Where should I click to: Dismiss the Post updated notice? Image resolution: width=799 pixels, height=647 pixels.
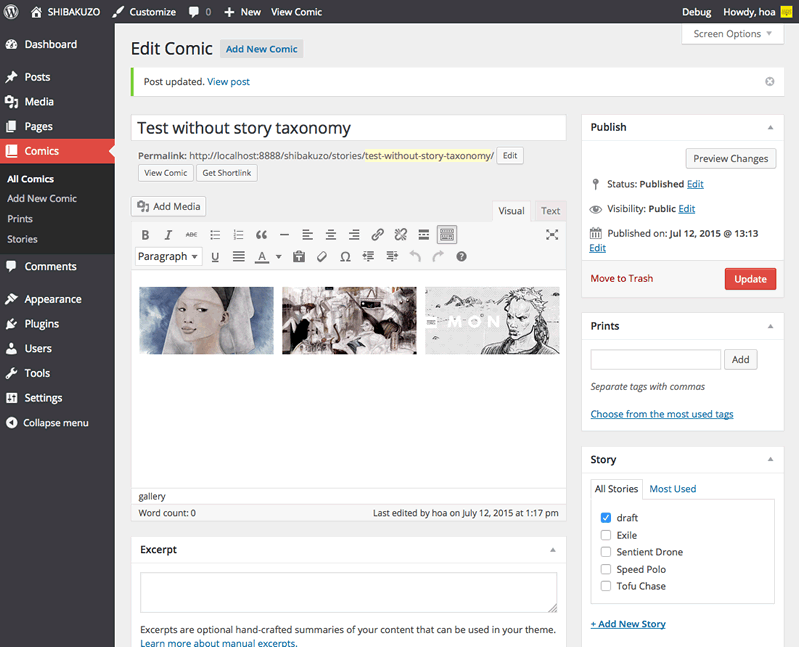(x=769, y=82)
